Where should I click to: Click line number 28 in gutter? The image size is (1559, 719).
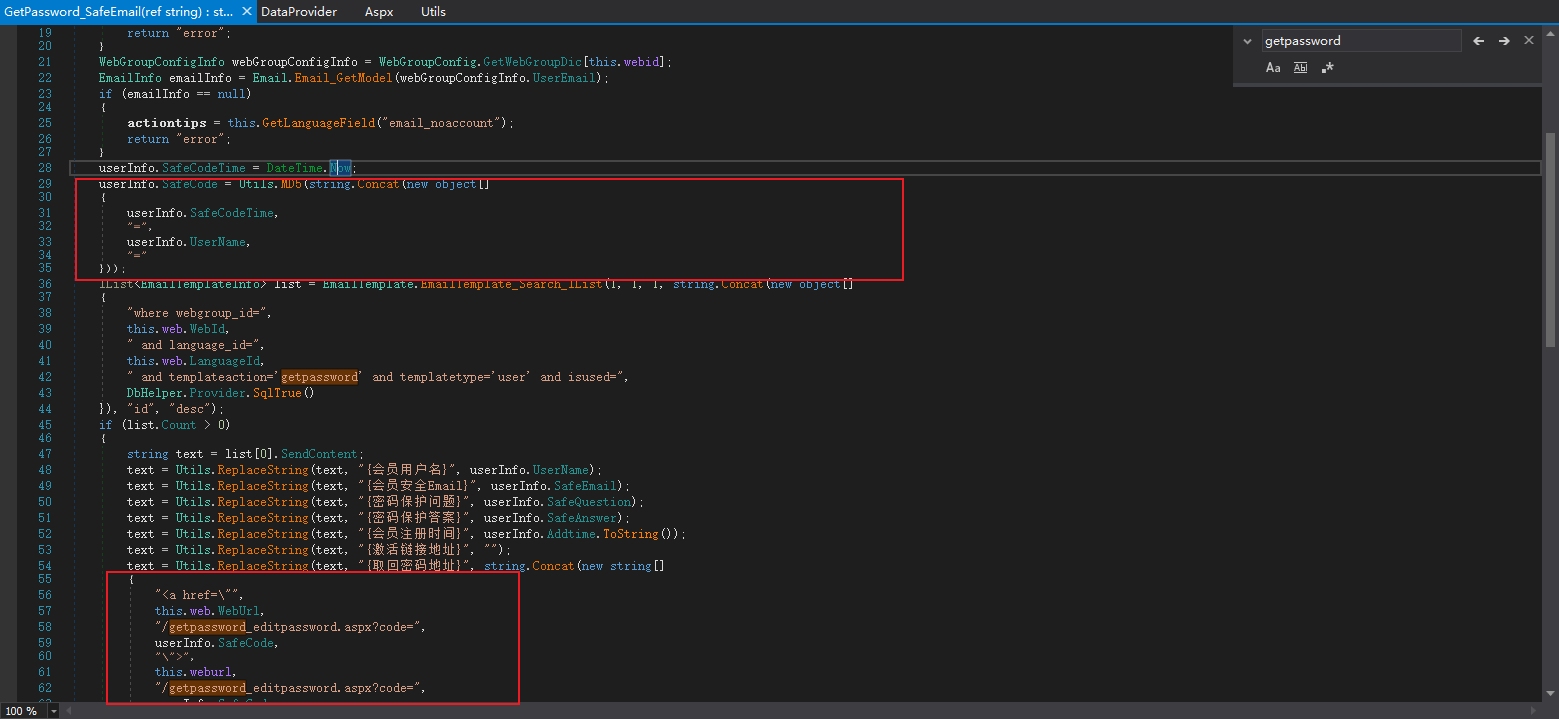[x=45, y=168]
